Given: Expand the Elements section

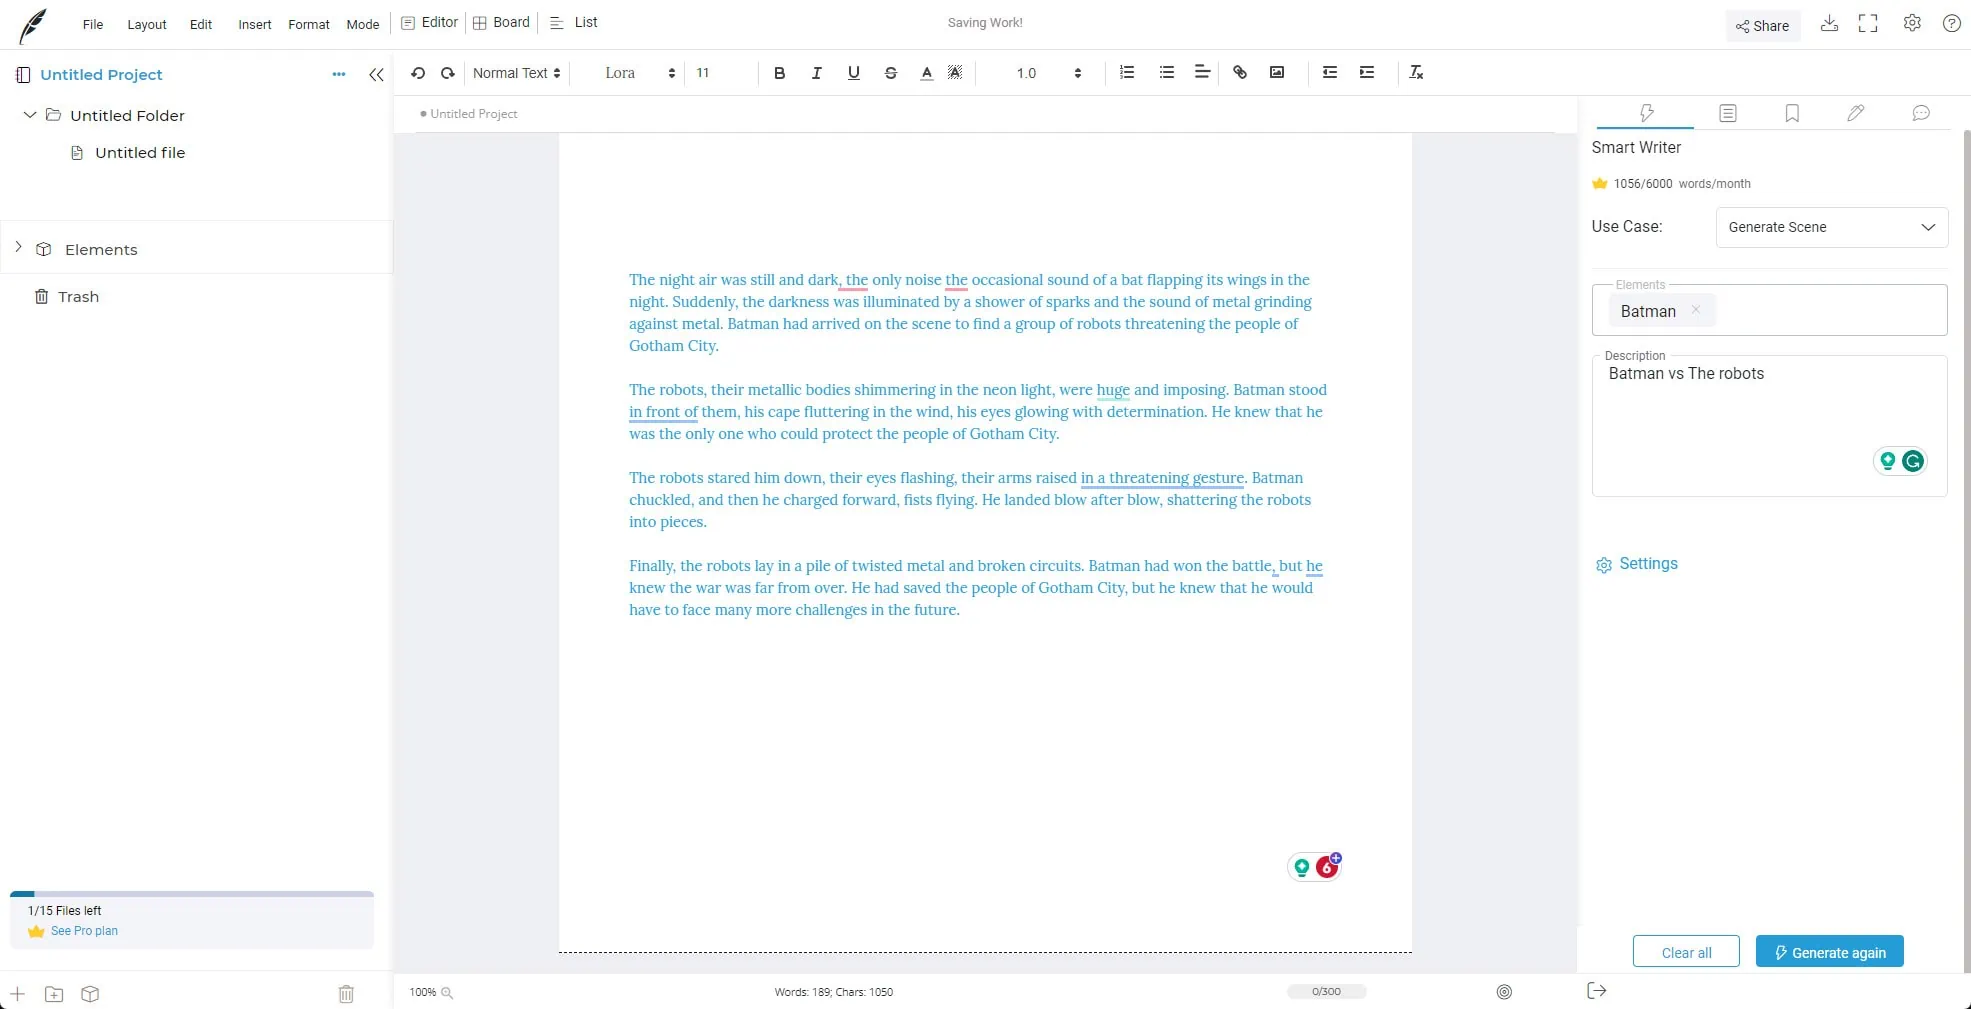Looking at the screenshot, I should (x=18, y=248).
